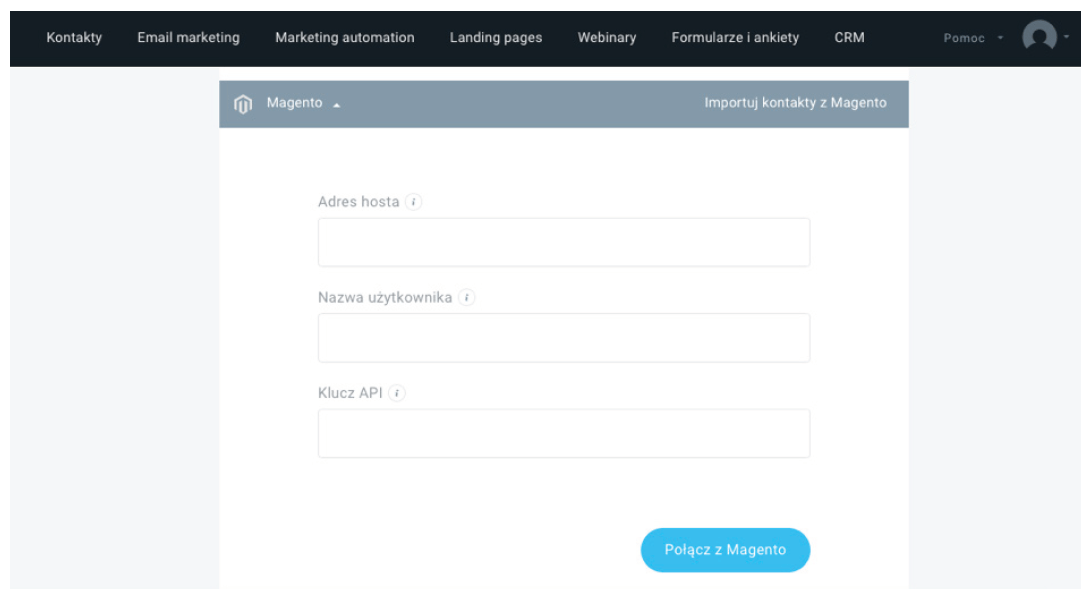Go to Email marketing menu

(x=188, y=38)
